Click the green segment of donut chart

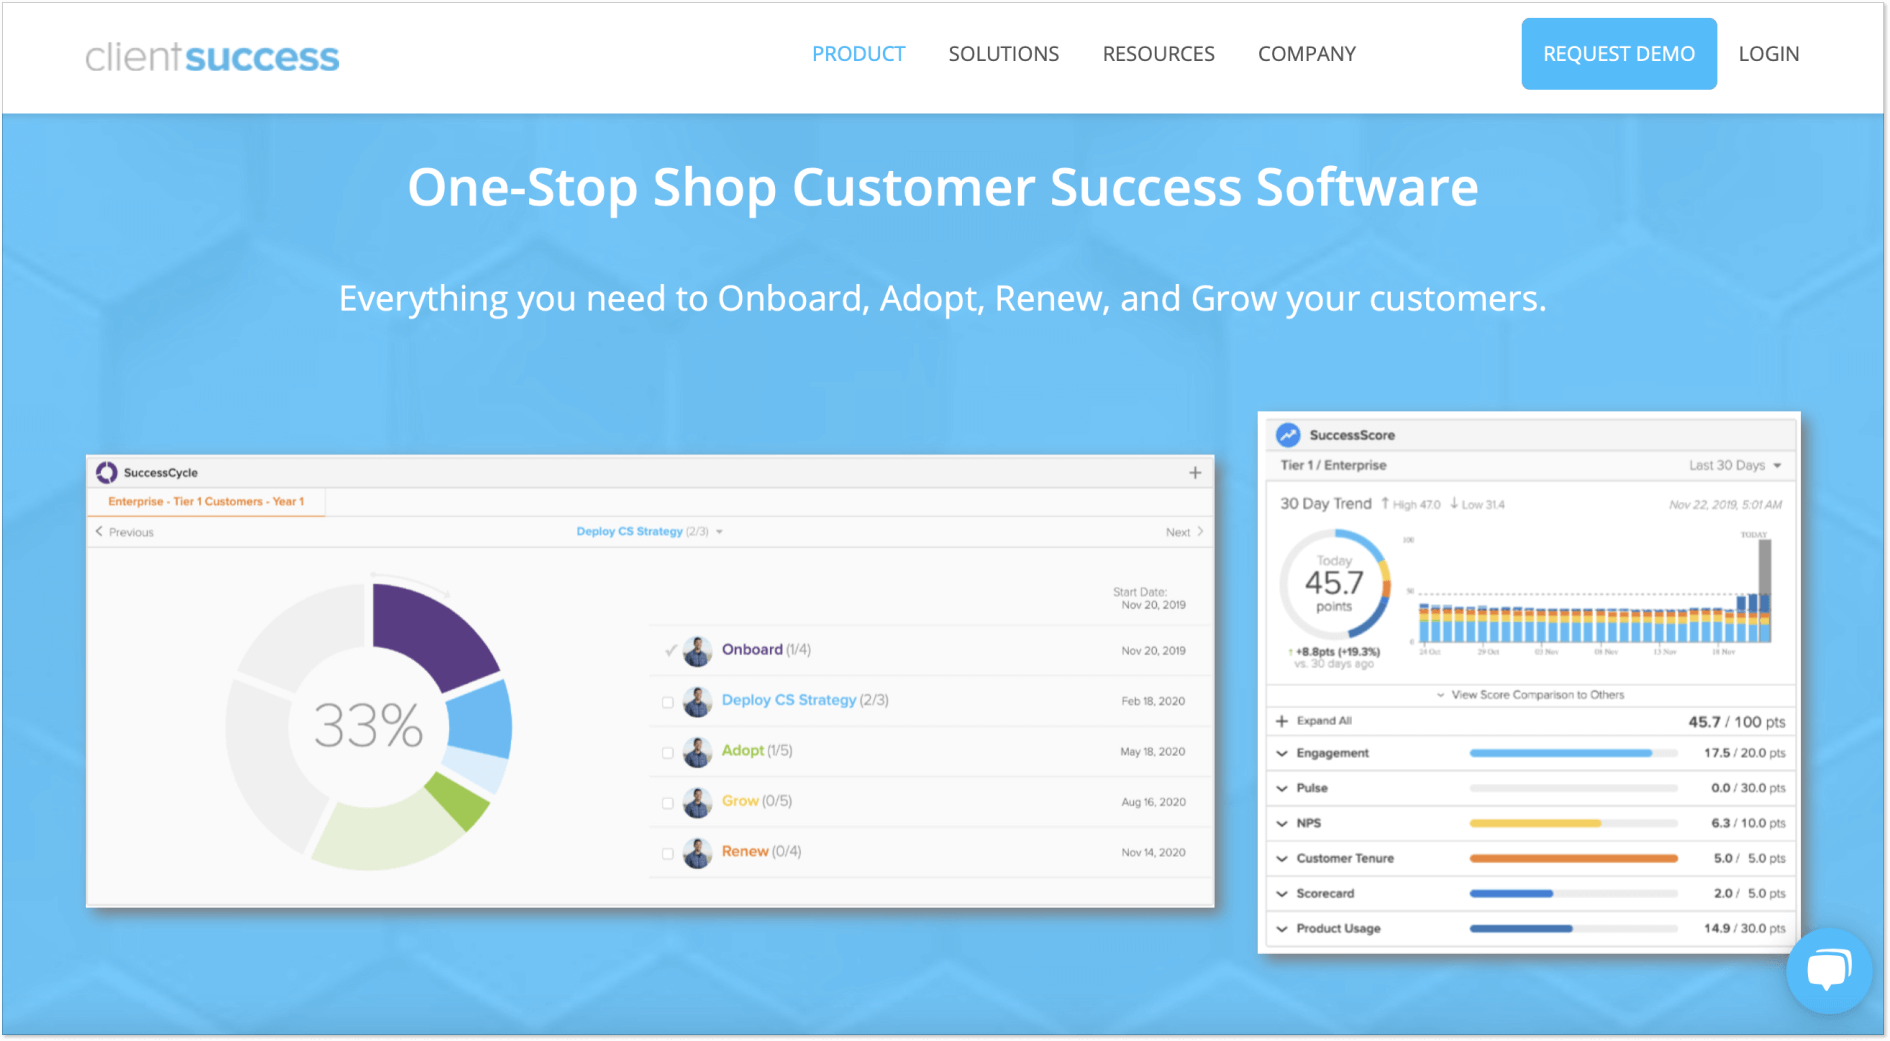[458, 801]
